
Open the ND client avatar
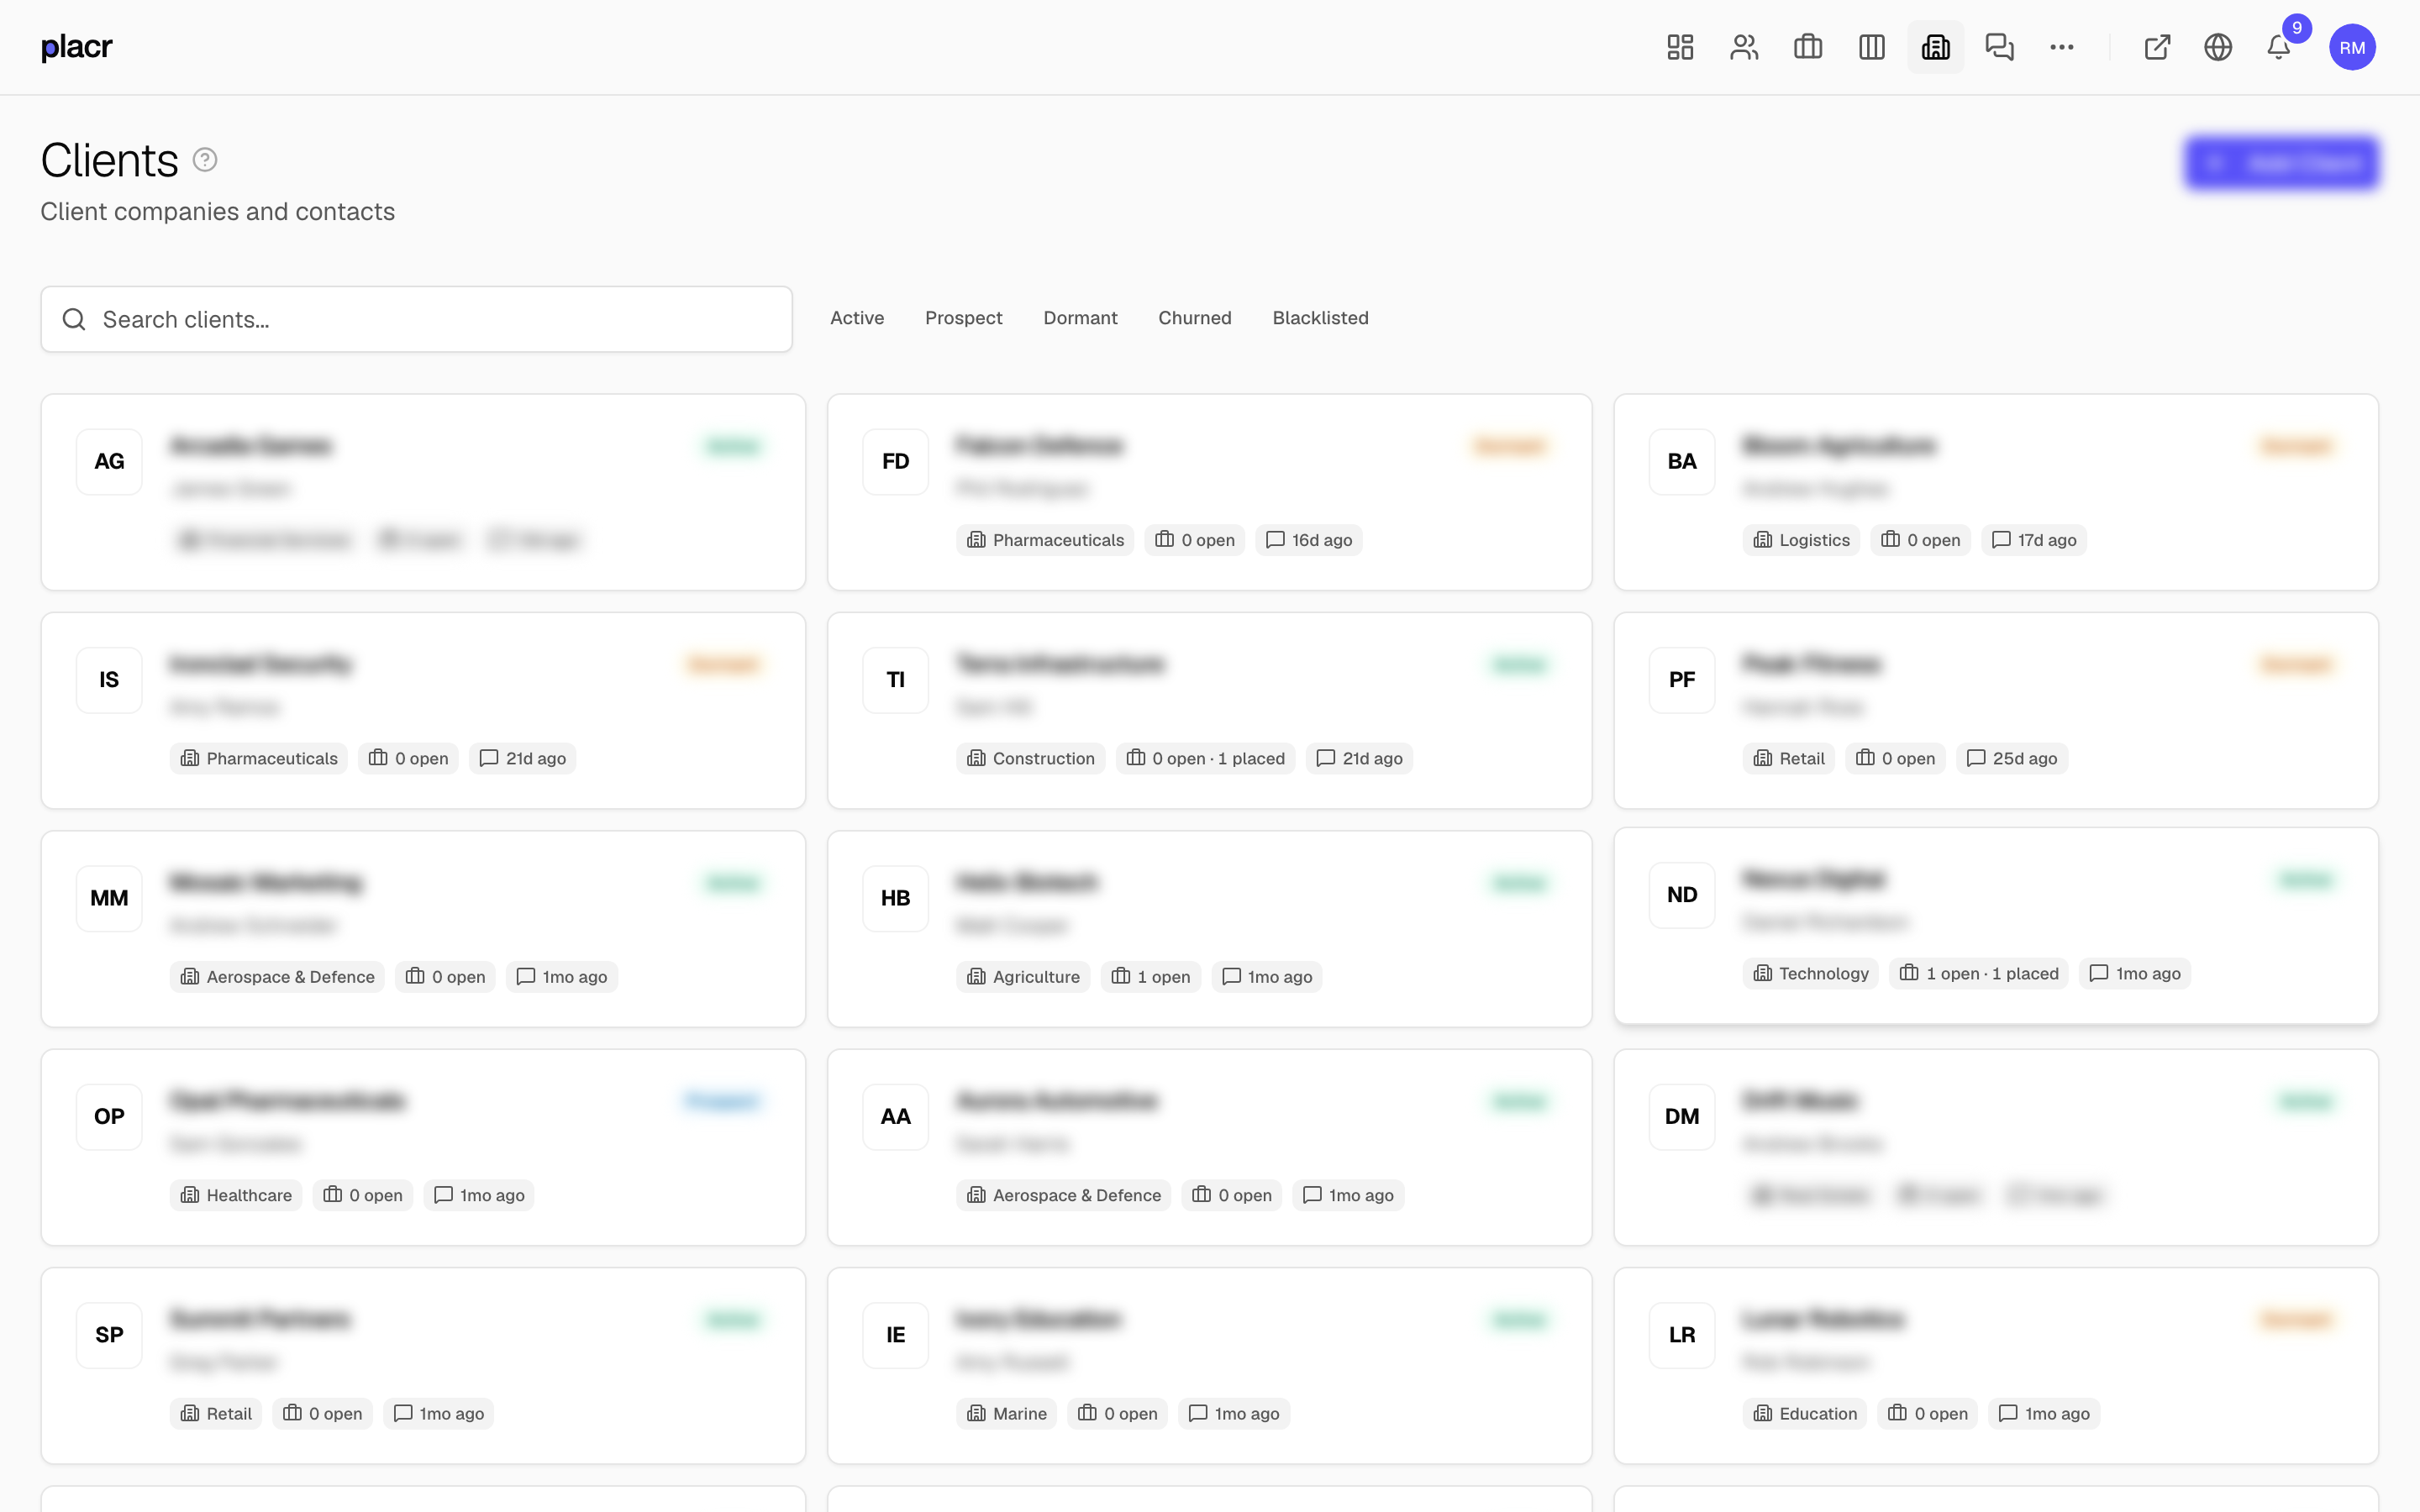click(x=1682, y=895)
